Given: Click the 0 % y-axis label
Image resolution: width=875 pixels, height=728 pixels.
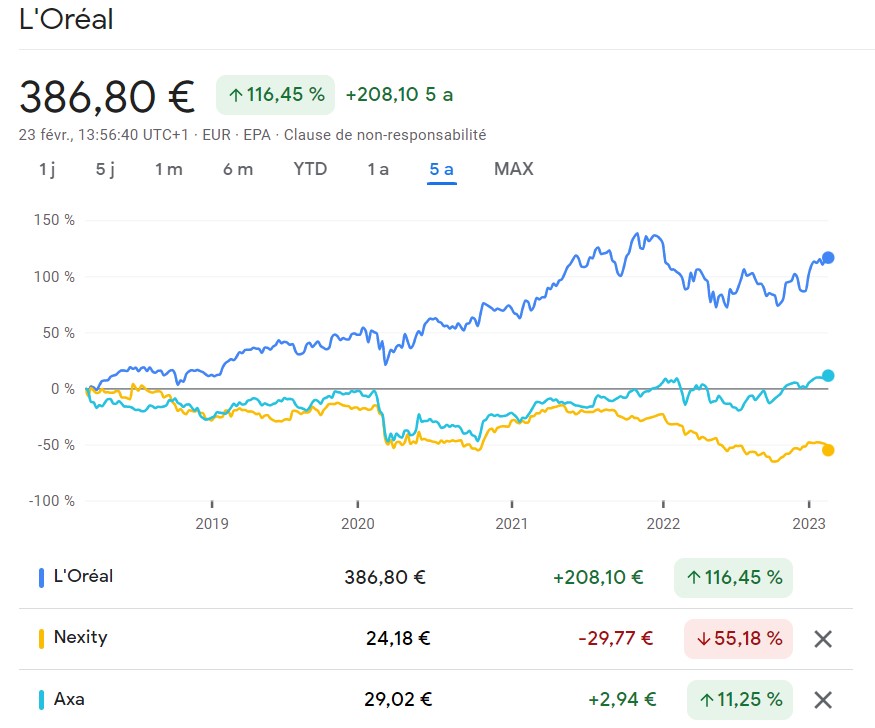Looking at the screenshot, I should (x=62, y=388).
